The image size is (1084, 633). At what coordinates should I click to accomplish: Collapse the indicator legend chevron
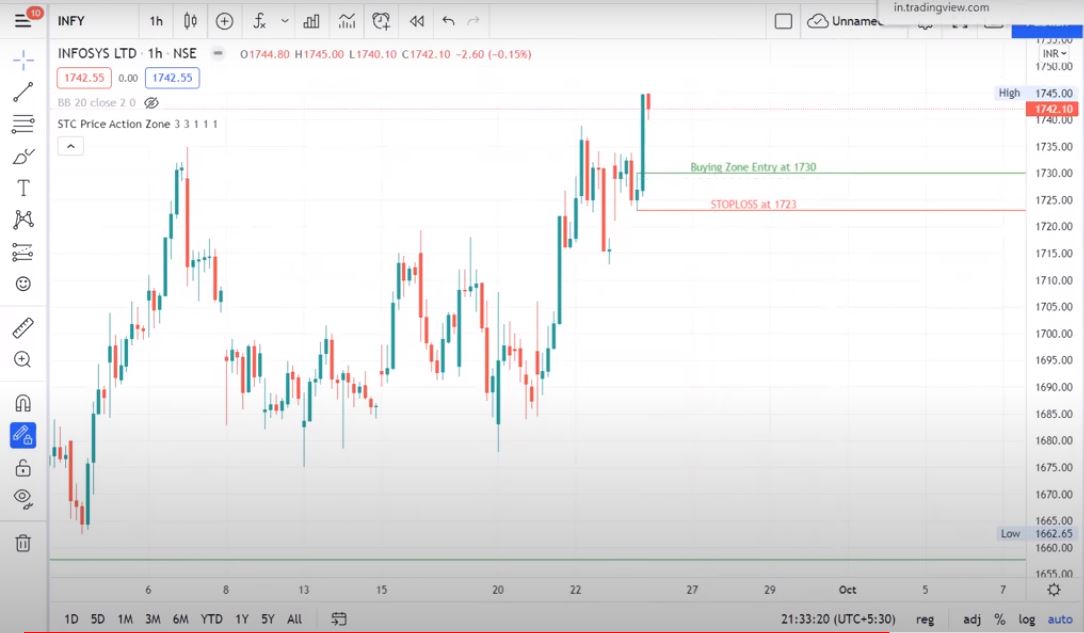[70, 146]
